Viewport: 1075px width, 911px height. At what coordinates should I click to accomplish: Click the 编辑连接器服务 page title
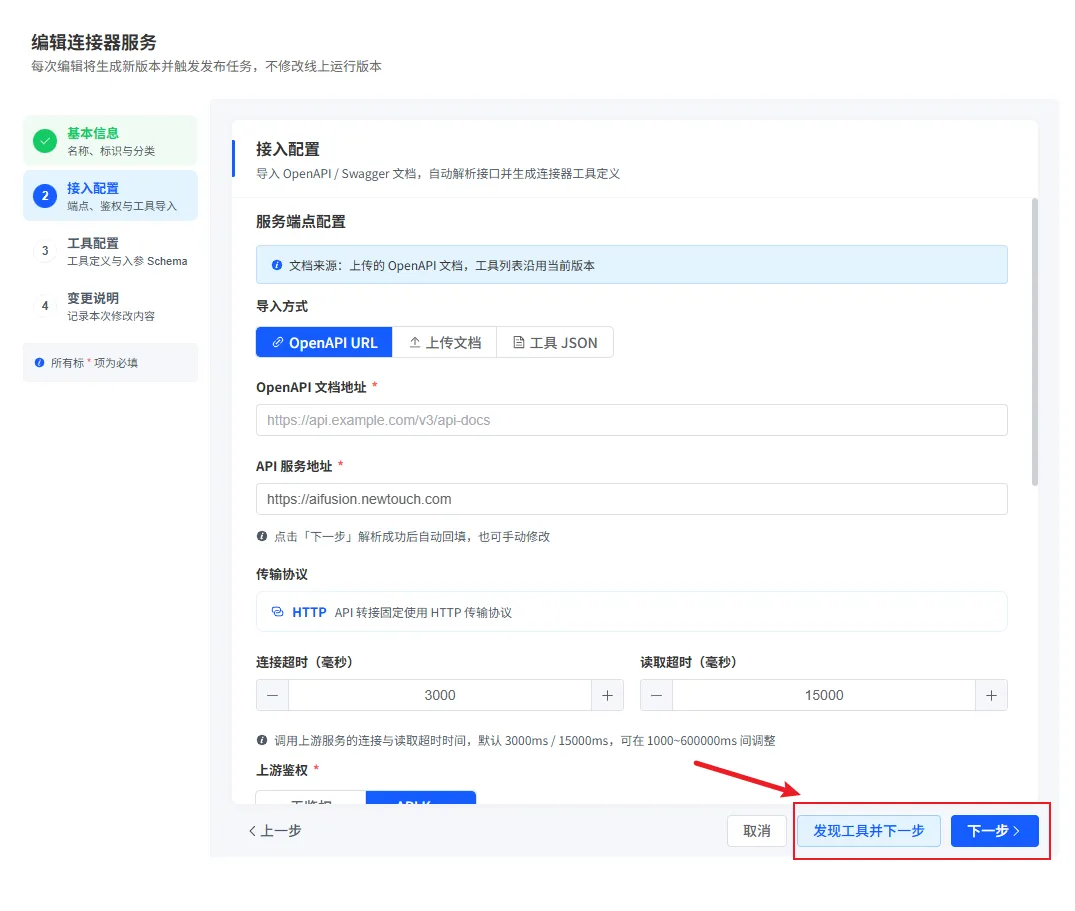pos(94,42)
